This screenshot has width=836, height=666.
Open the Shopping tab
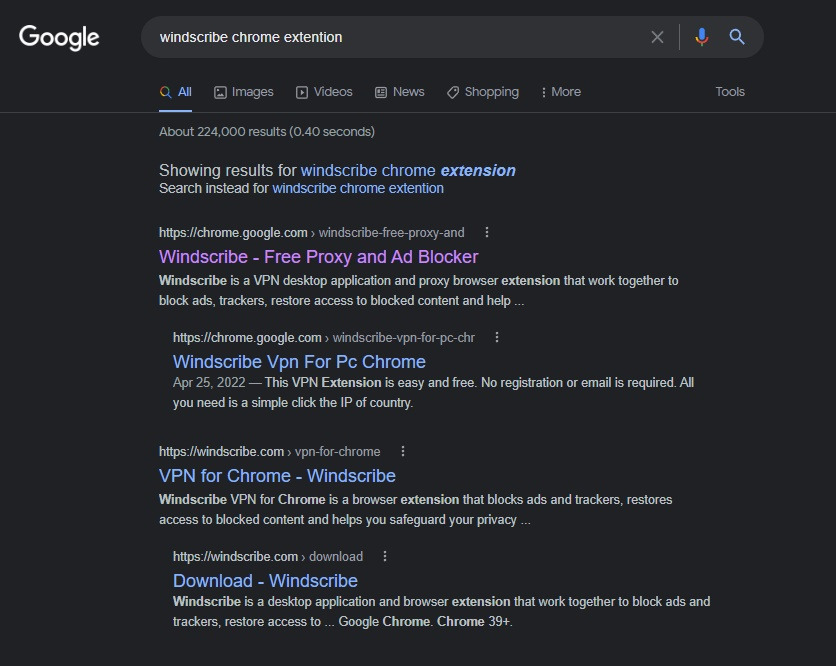click(x=483, y=92)
